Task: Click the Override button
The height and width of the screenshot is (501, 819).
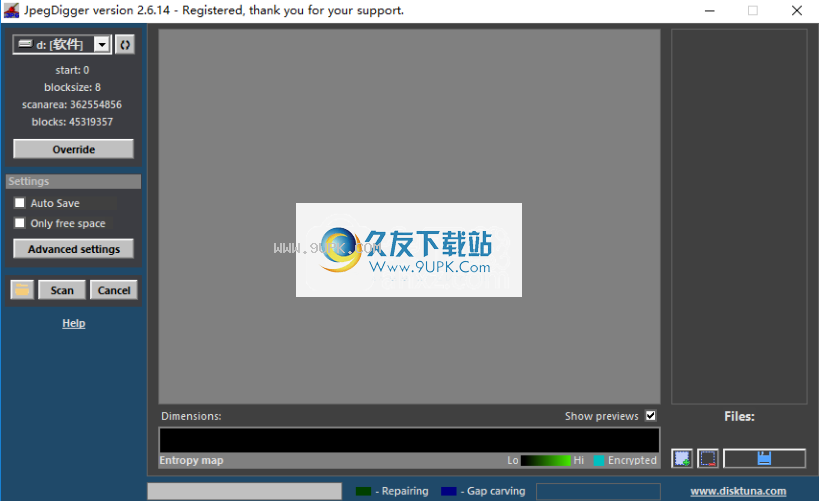Action: [x=73, y=149]
